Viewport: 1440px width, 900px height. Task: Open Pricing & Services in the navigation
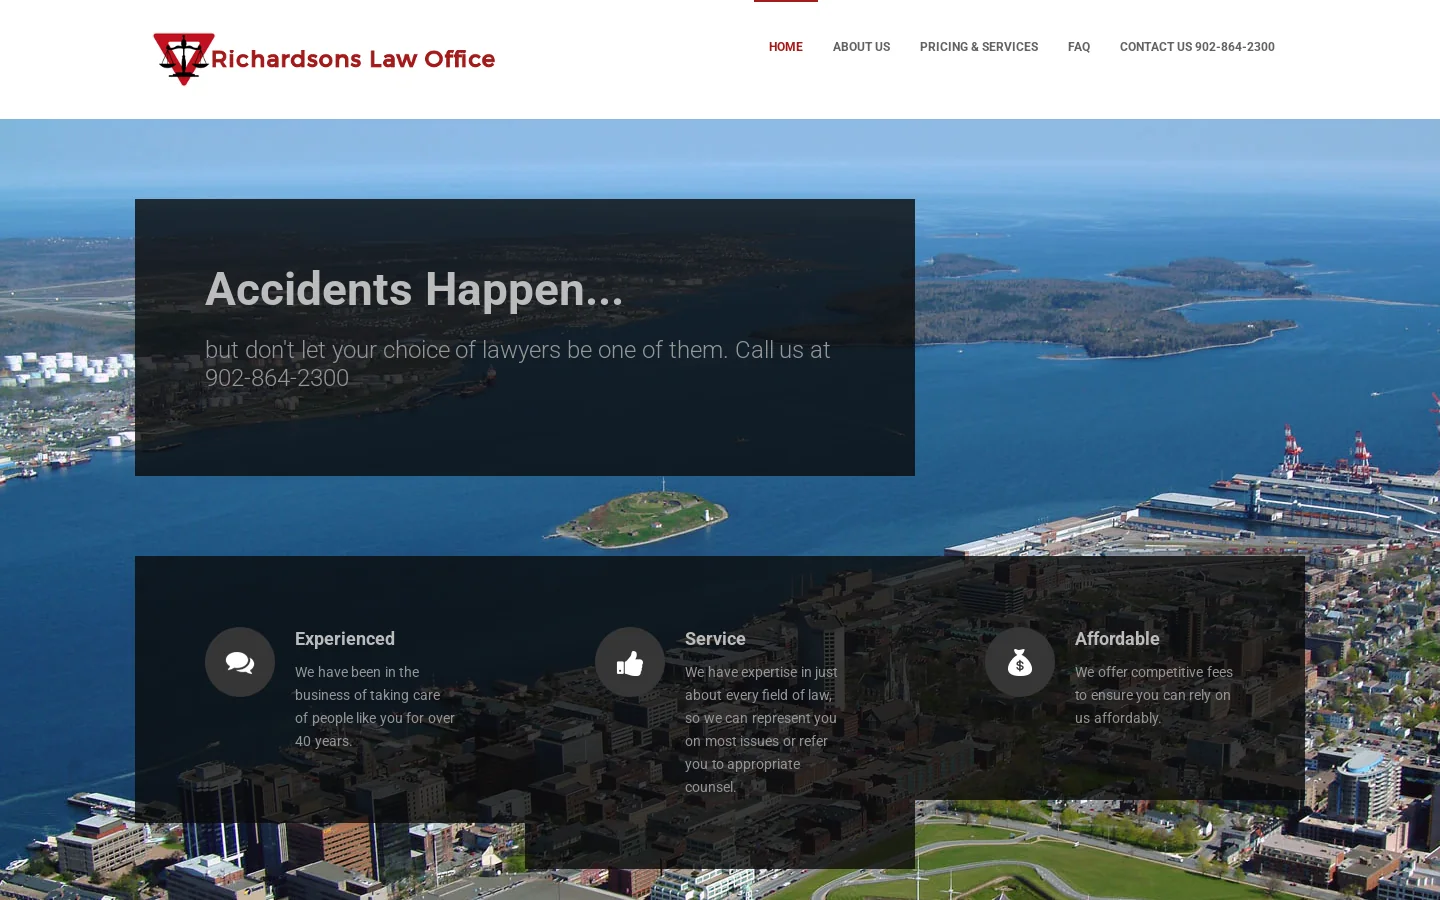coord(979,47)
